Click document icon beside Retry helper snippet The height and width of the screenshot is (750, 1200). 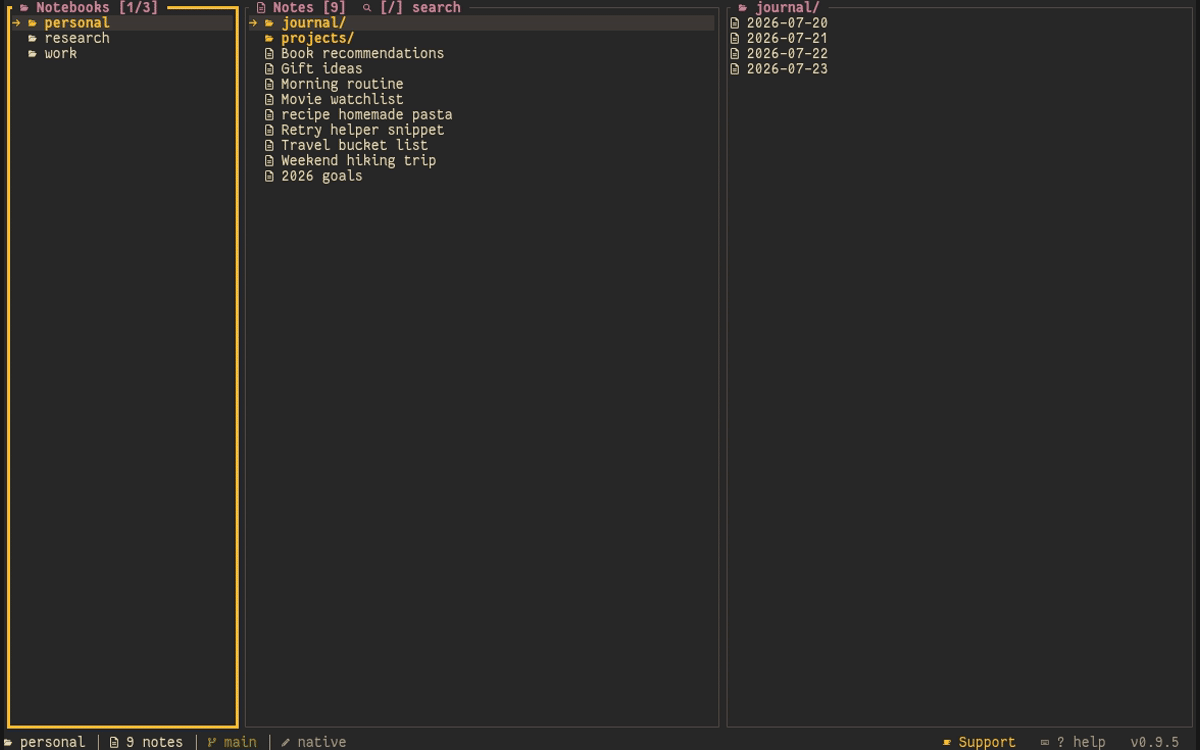coord(269,130)
